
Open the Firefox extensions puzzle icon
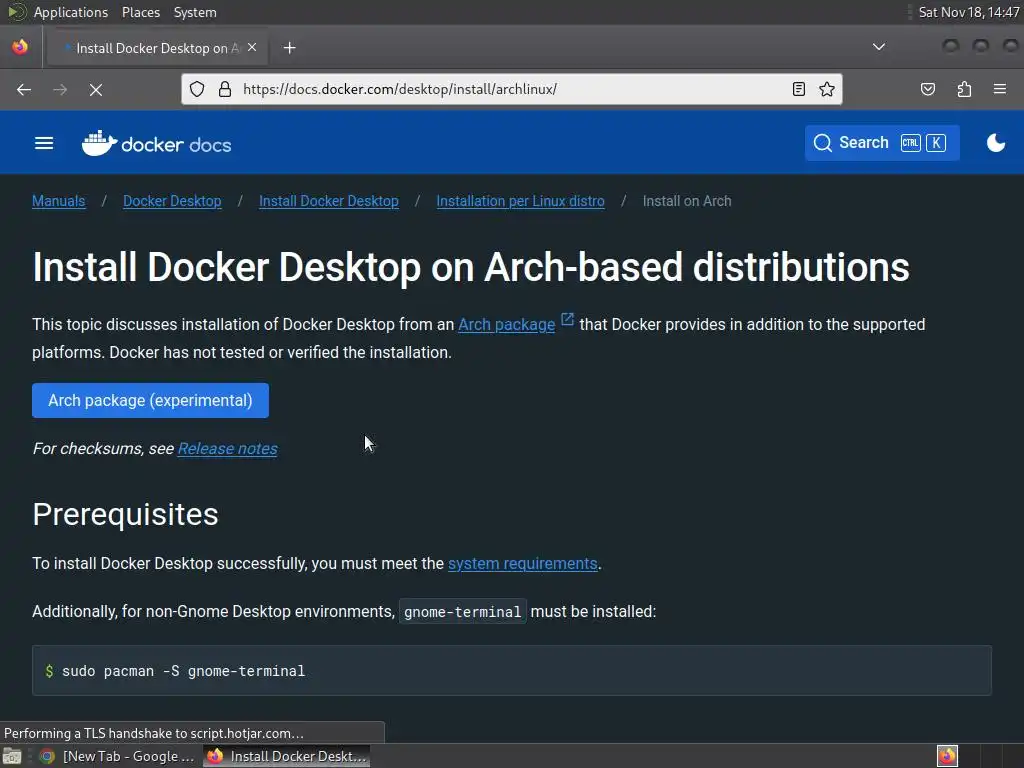pos(964,89)
